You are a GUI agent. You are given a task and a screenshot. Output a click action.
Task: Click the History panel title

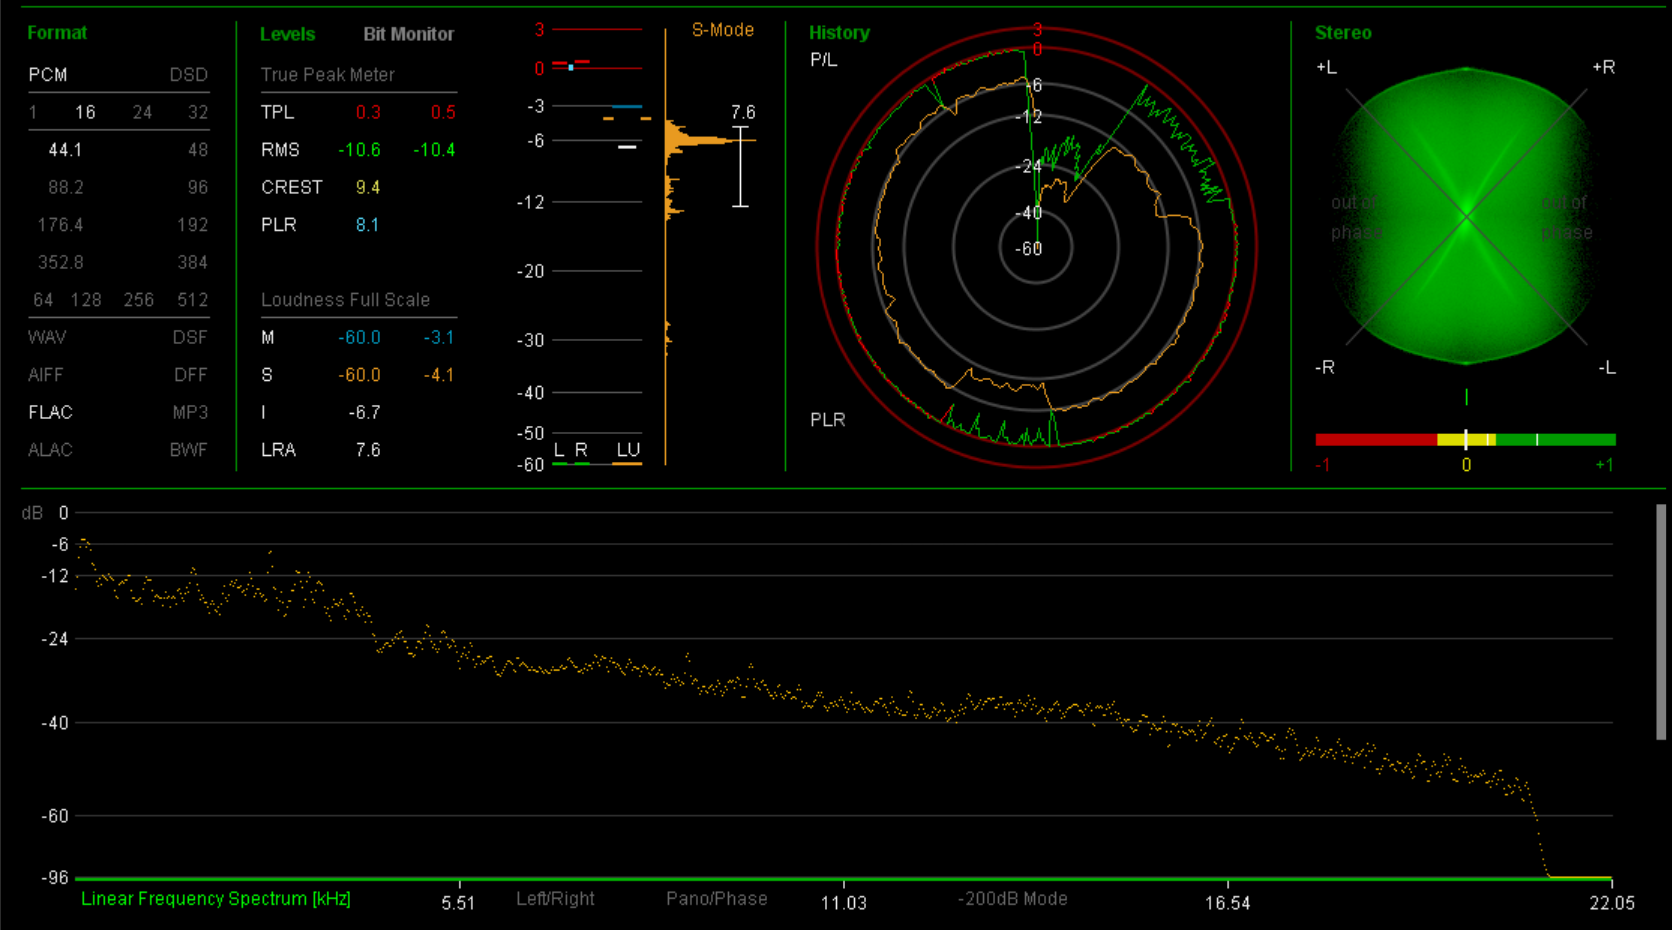click(x=839, y=33)
